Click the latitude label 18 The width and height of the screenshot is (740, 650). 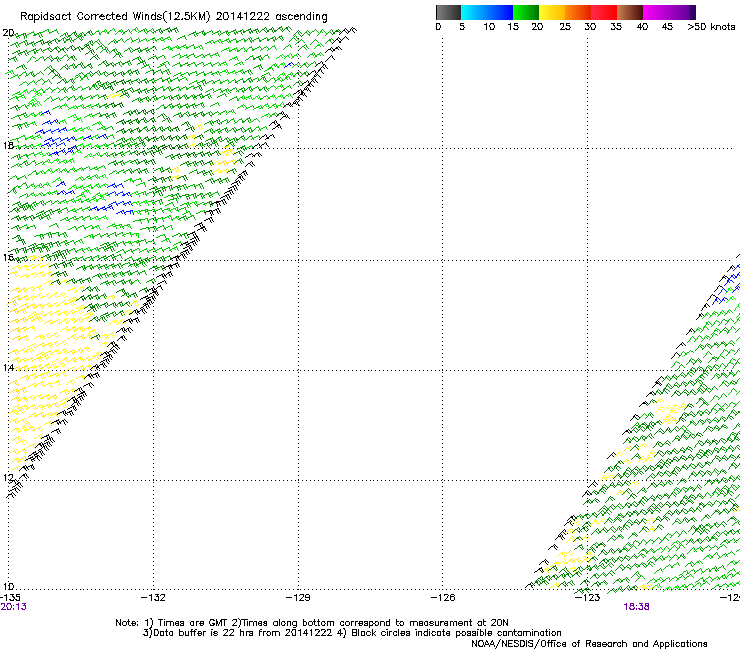coord(8,145)
